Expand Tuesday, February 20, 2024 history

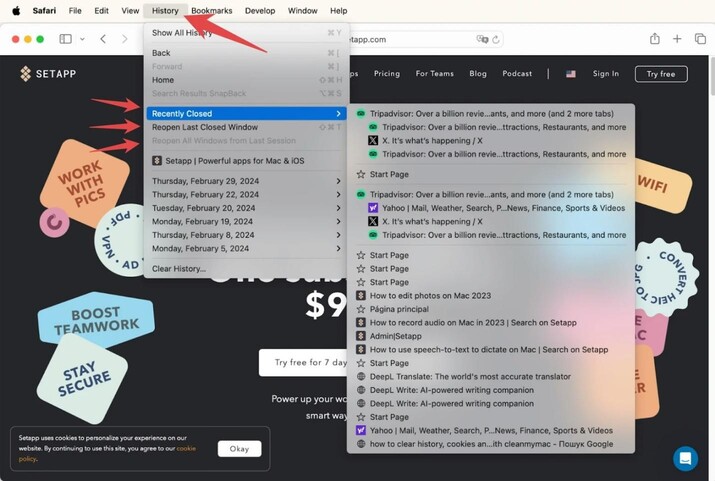tap(246, 208)
